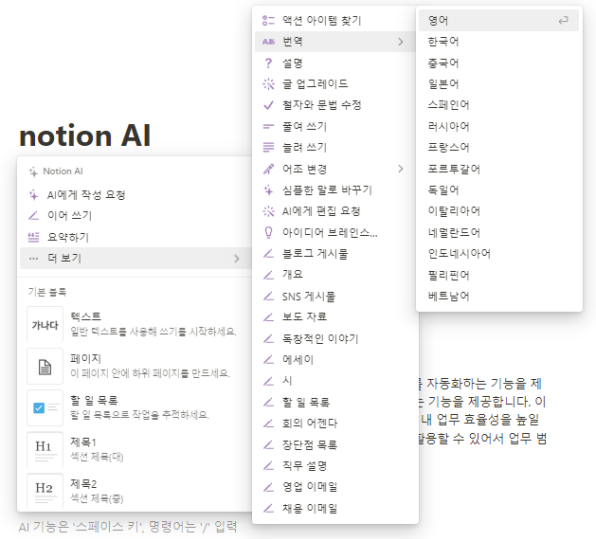This screenshot has height=539, width=596.
Task: Click the summary icon beside 요약하기
Action: (33, 238)
